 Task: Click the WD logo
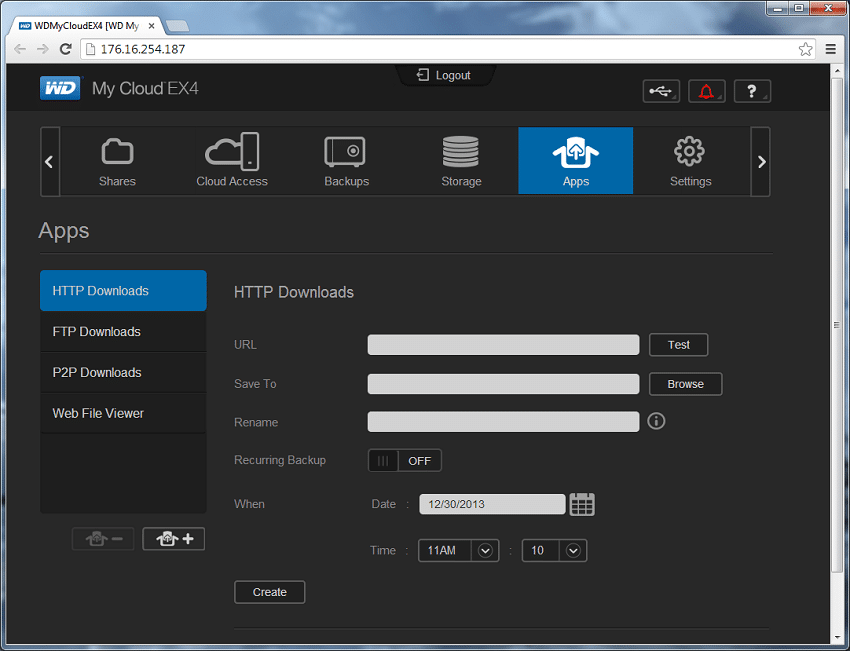point(60,88)
